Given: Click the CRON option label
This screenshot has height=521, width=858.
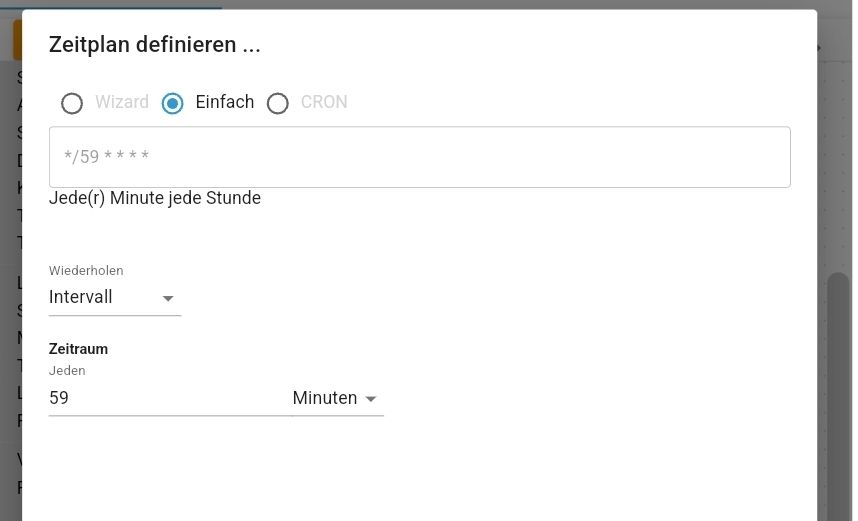Looking at the screenshot, I should (x=324, y=102).
